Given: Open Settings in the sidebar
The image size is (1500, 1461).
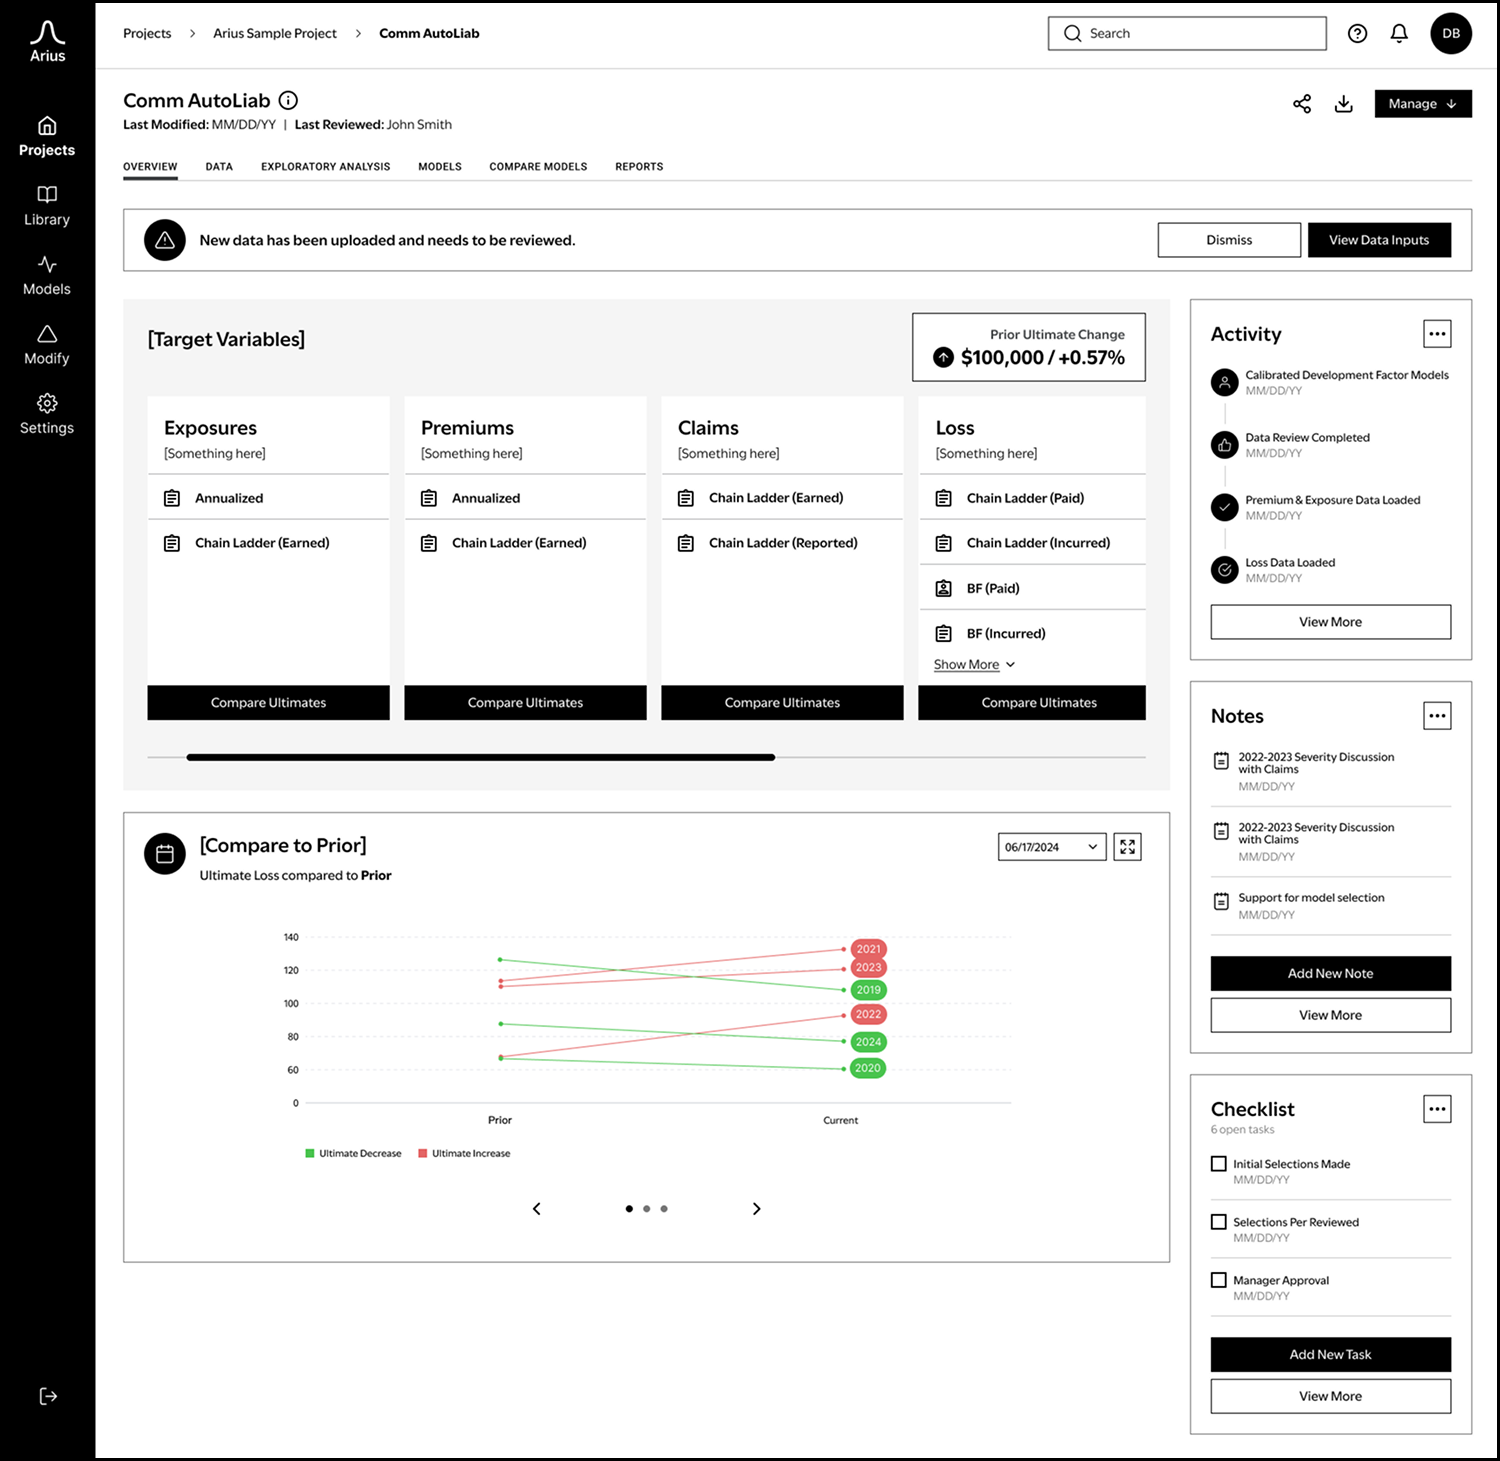Looking at the screenshot, I should pos(47,414).
